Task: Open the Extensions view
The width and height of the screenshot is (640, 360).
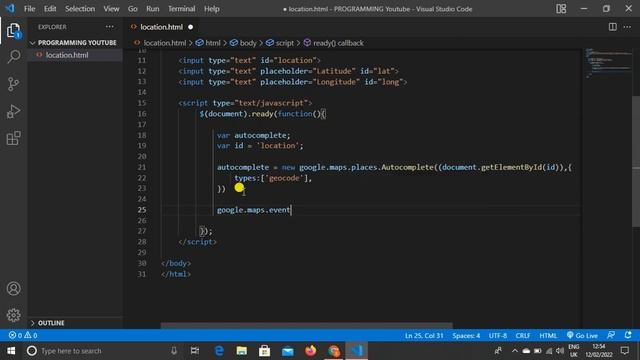Action: (13, 138)
